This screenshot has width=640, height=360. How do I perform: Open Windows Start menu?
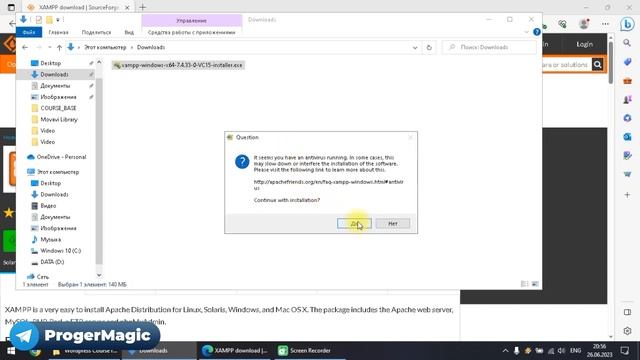[11, 351]
